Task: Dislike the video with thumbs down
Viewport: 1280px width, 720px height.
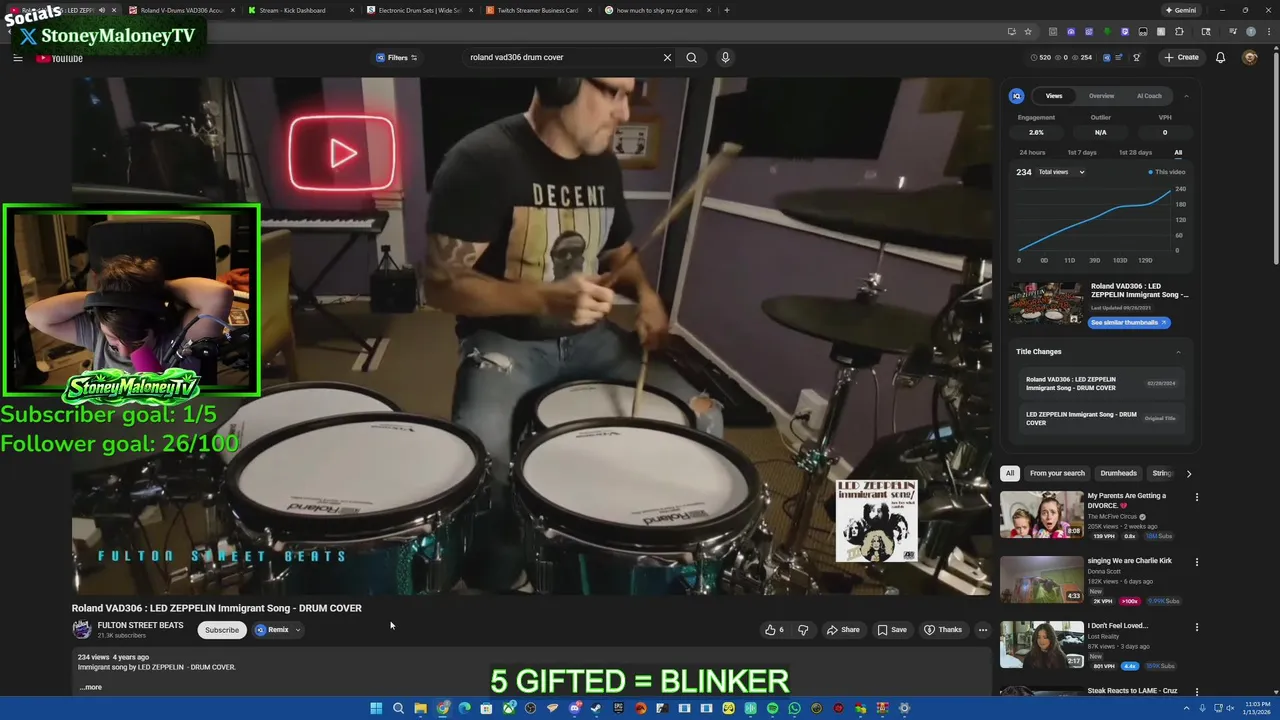Action: pos(803,630)
